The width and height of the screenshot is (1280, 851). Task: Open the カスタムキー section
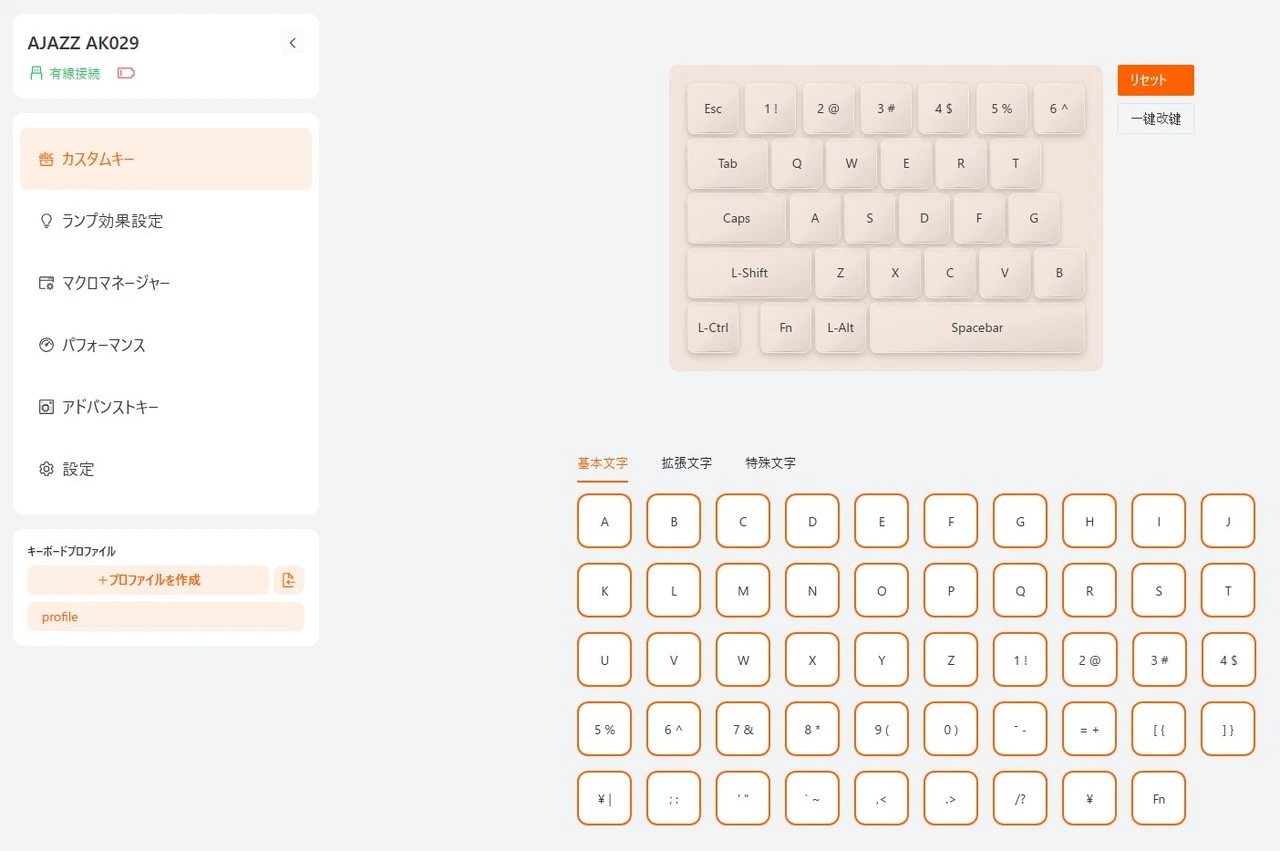point(165,159)
